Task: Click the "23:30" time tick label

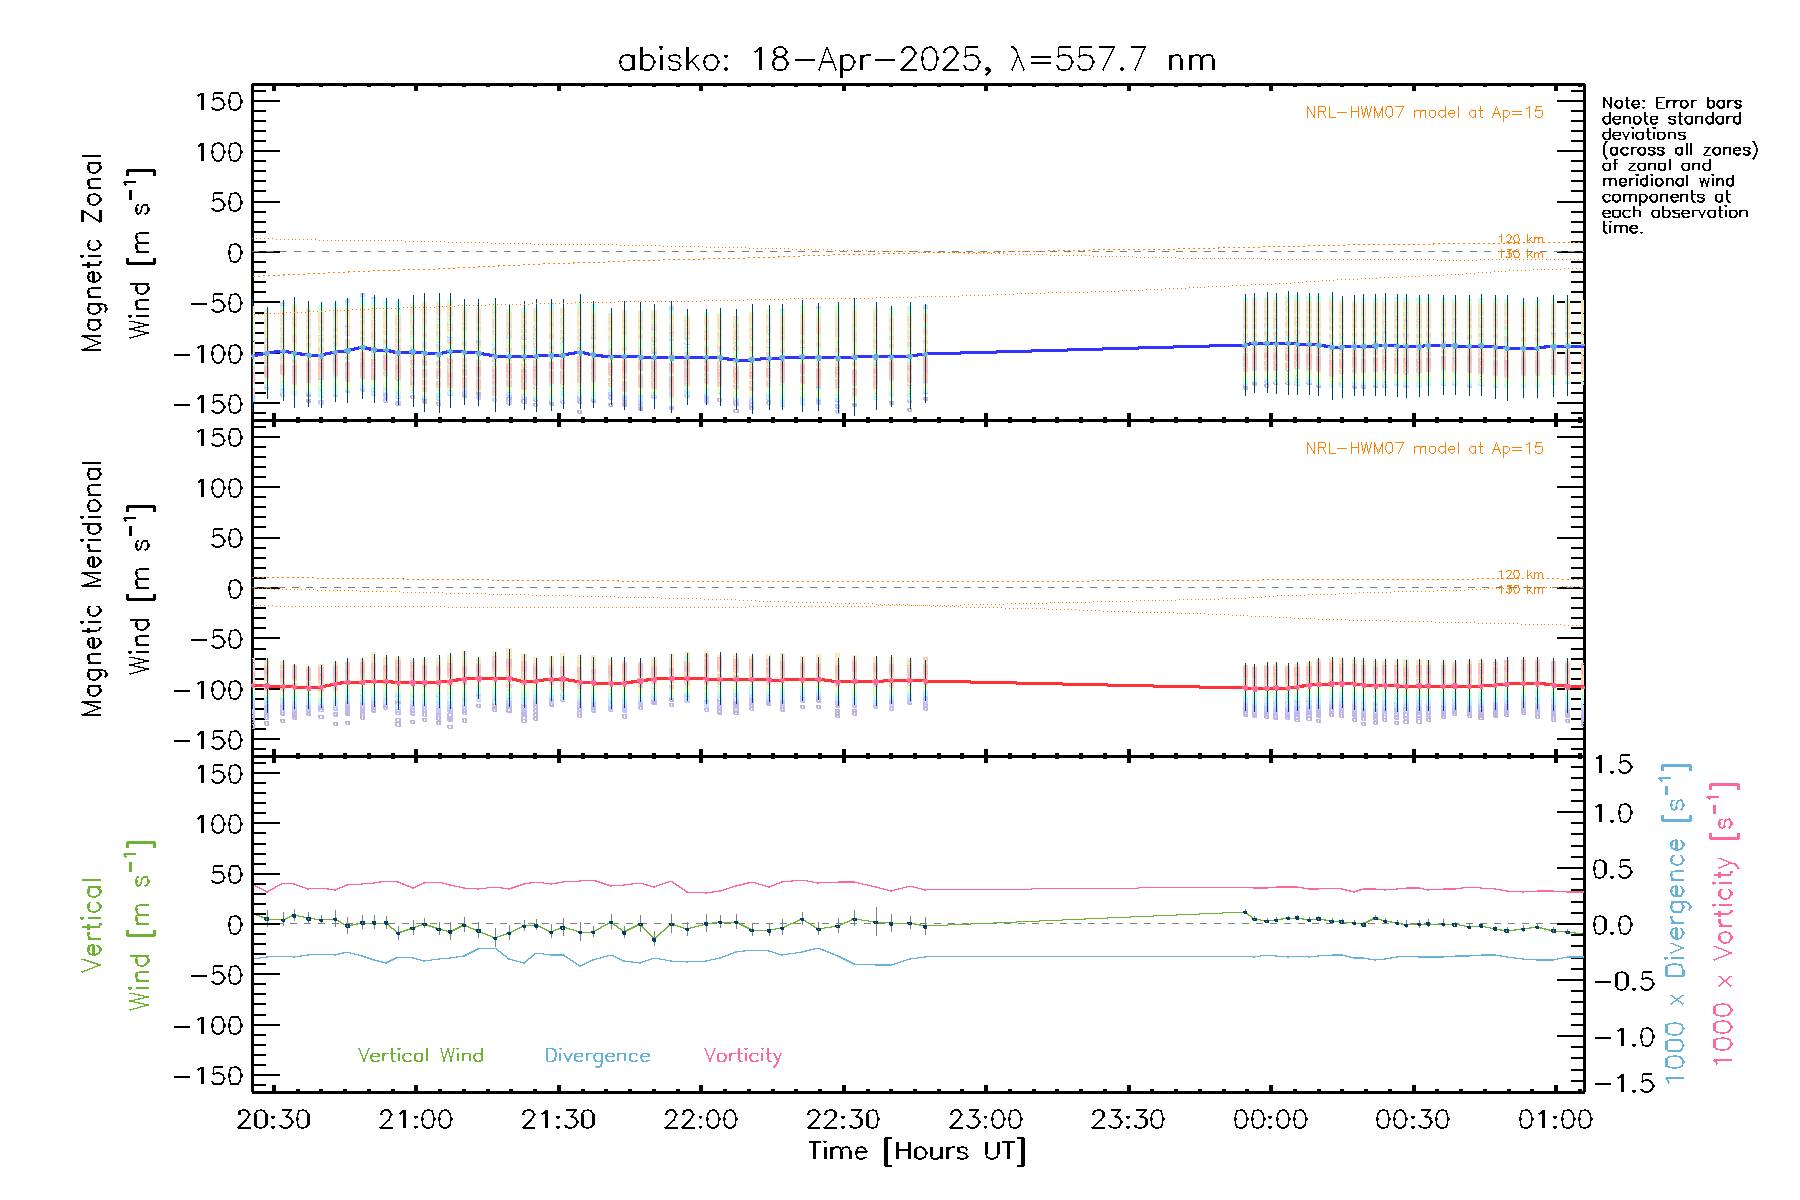Action: tap(1128, 1120)
